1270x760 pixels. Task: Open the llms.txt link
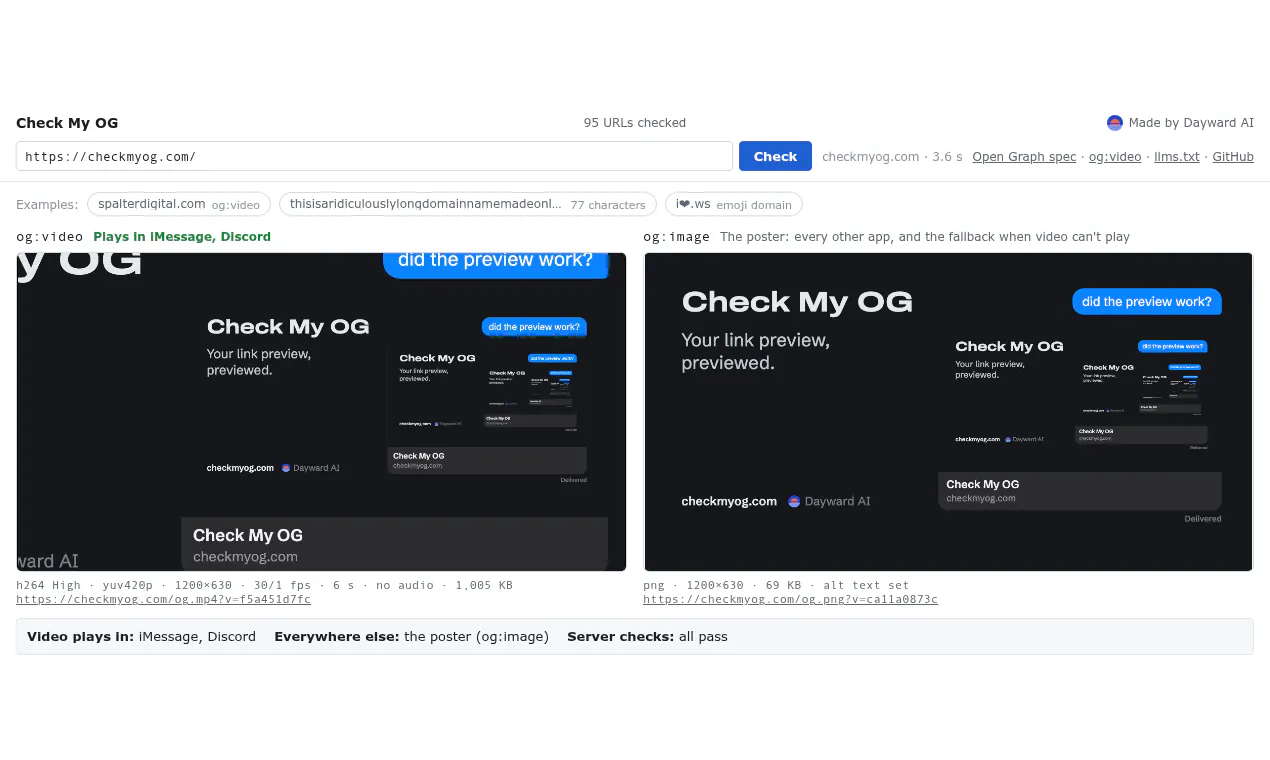[1176, 157]
